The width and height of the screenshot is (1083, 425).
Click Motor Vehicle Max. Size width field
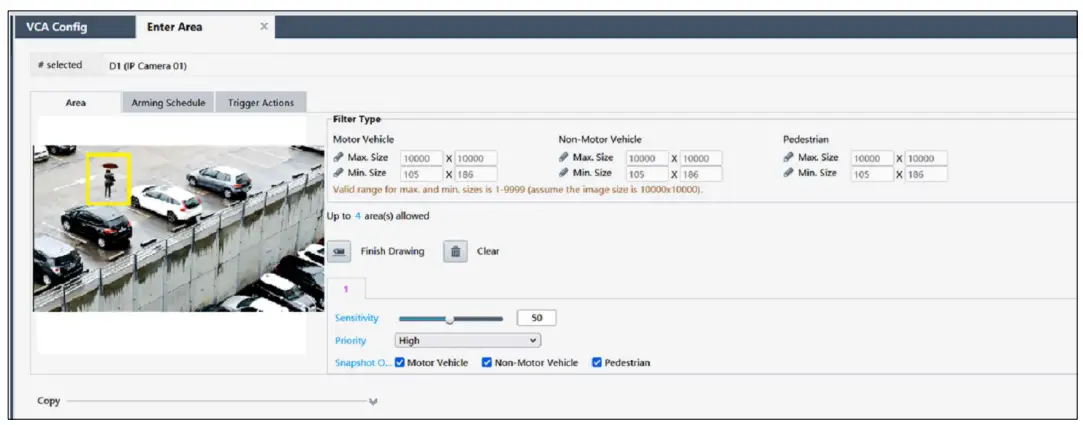(422, 158)
